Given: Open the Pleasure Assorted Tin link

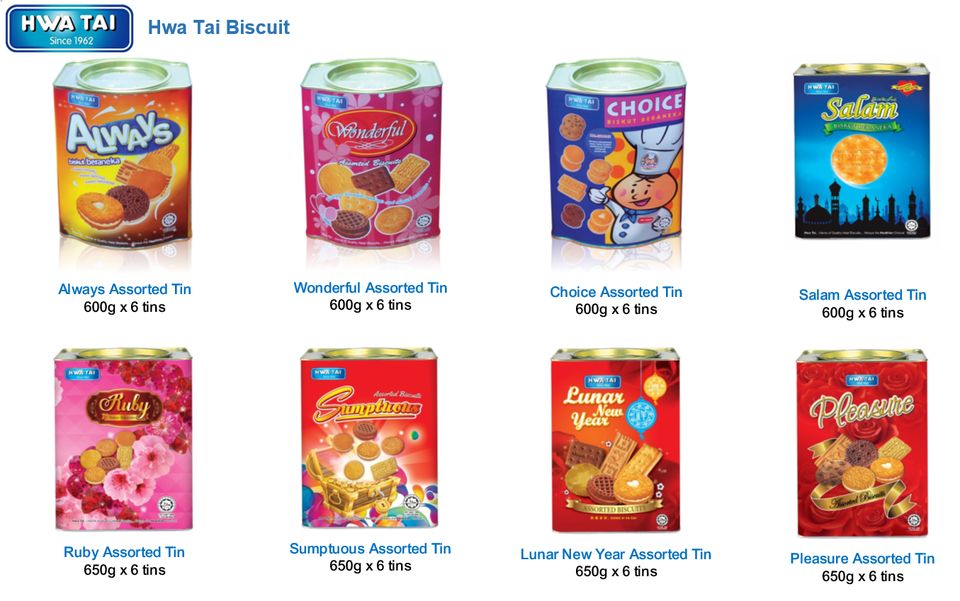Looking at the screenshot, I should (862, 558).
